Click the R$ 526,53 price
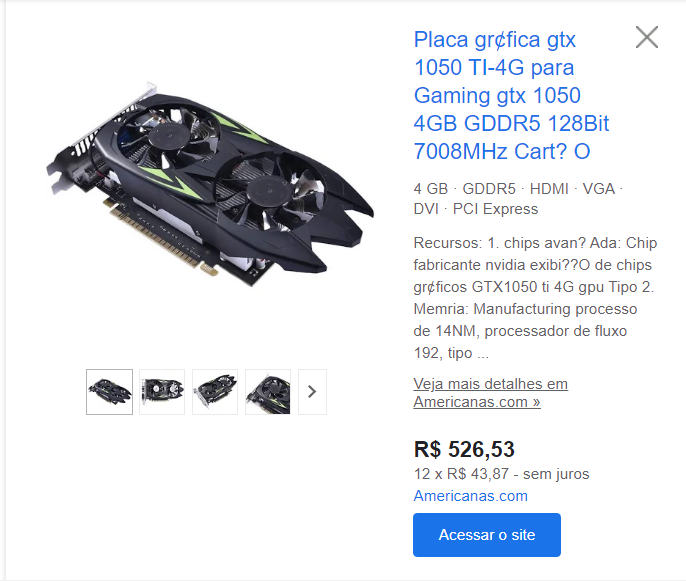This screenshot has width=686, height=581. pos(464,449)
